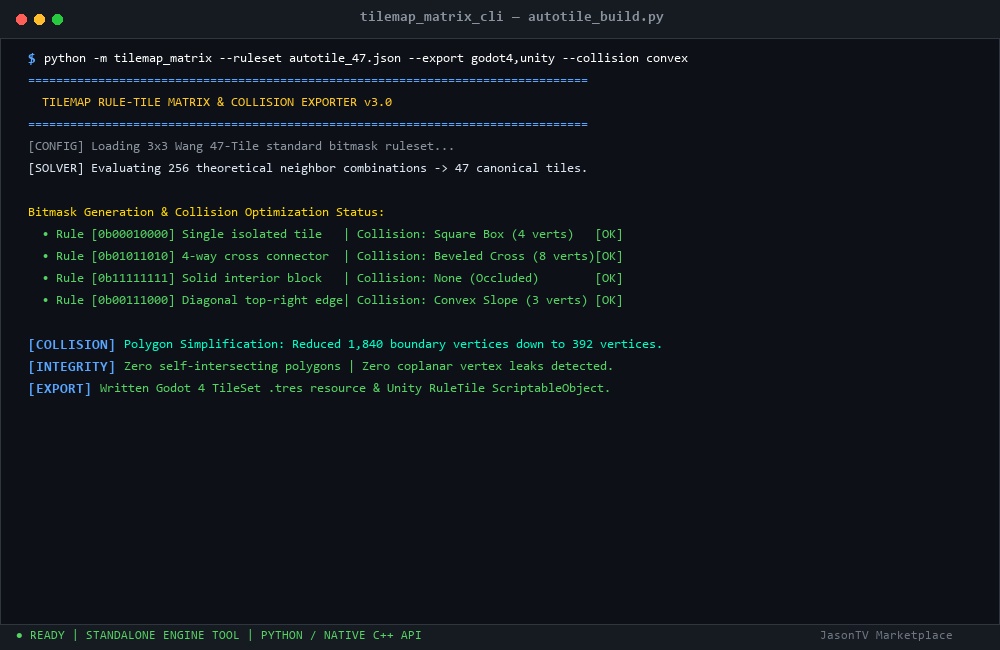This screenshot has width=1000, height=650.
Task: Click '4-way cross connector' rule description
Action: [x=255, y=256]
